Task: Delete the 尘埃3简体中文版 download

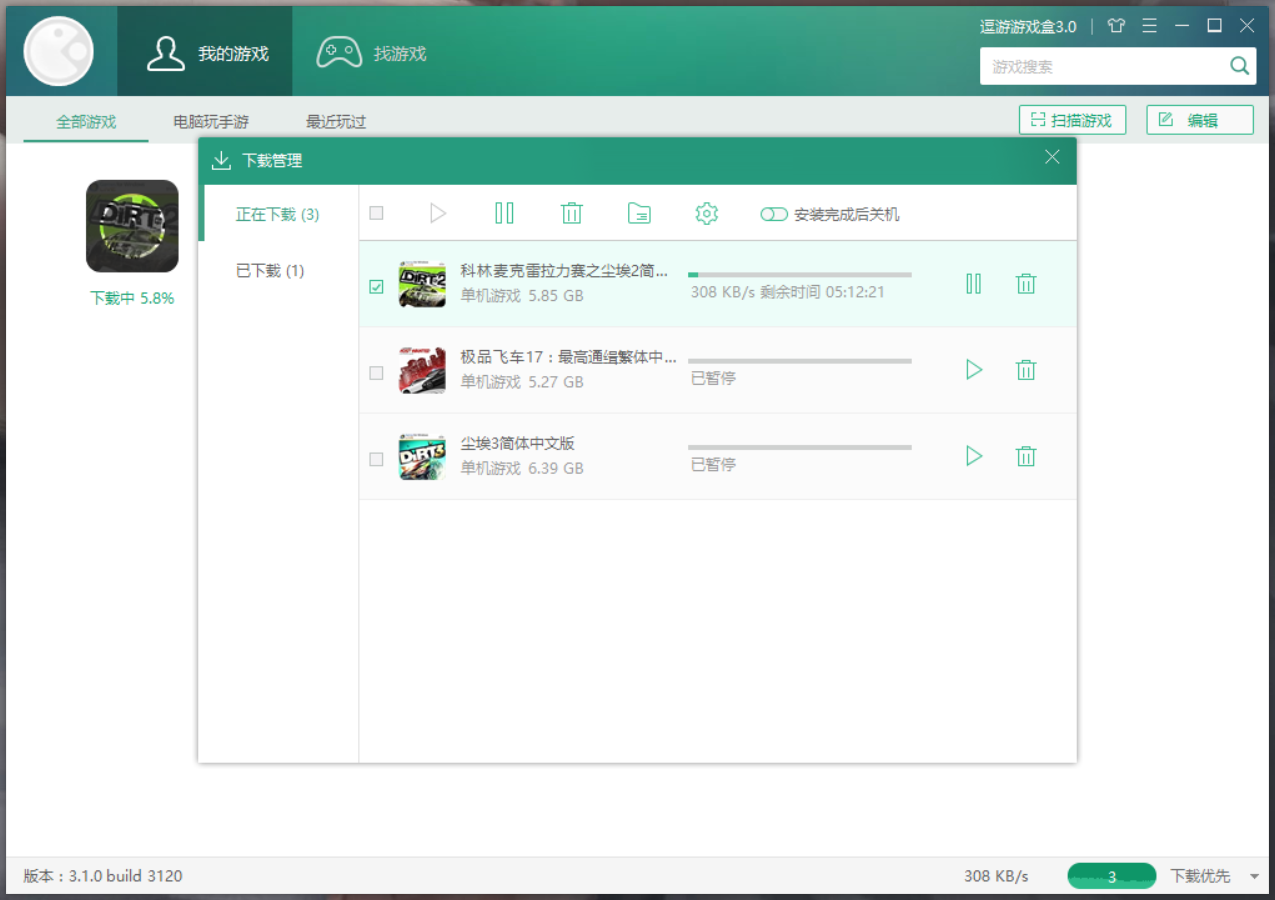Action: (x=1025, y=456)
